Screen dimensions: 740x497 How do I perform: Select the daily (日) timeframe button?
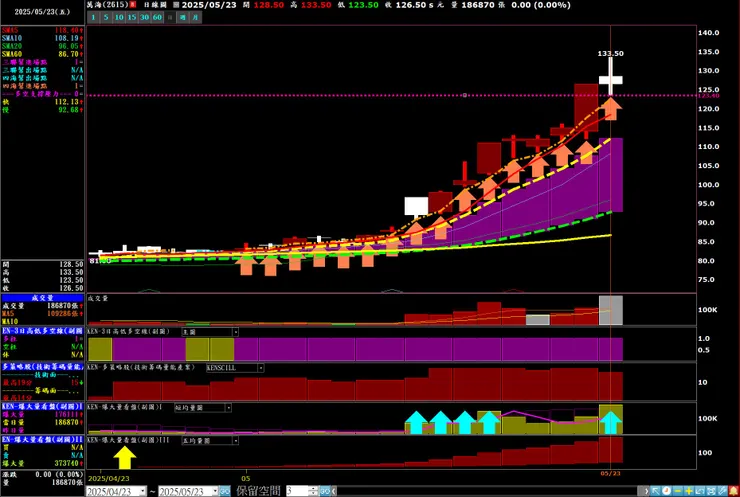coord(170,17)
